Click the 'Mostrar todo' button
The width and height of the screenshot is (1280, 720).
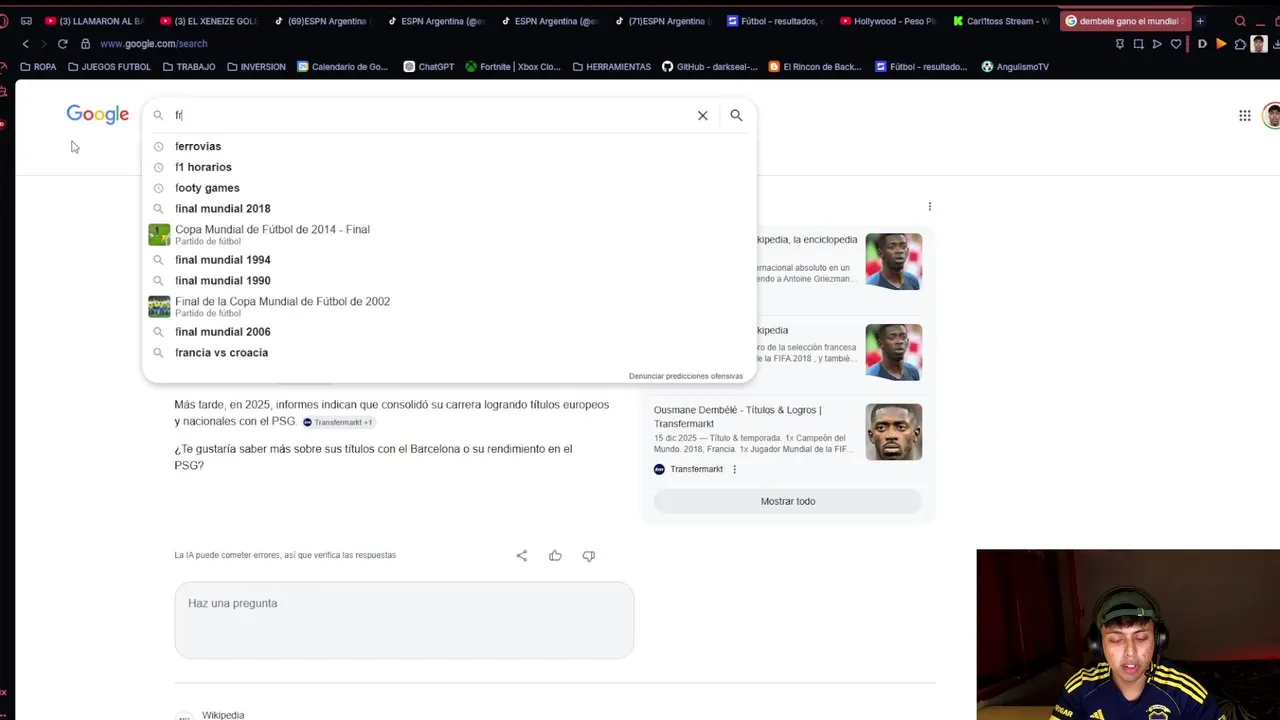pos(788,501)
